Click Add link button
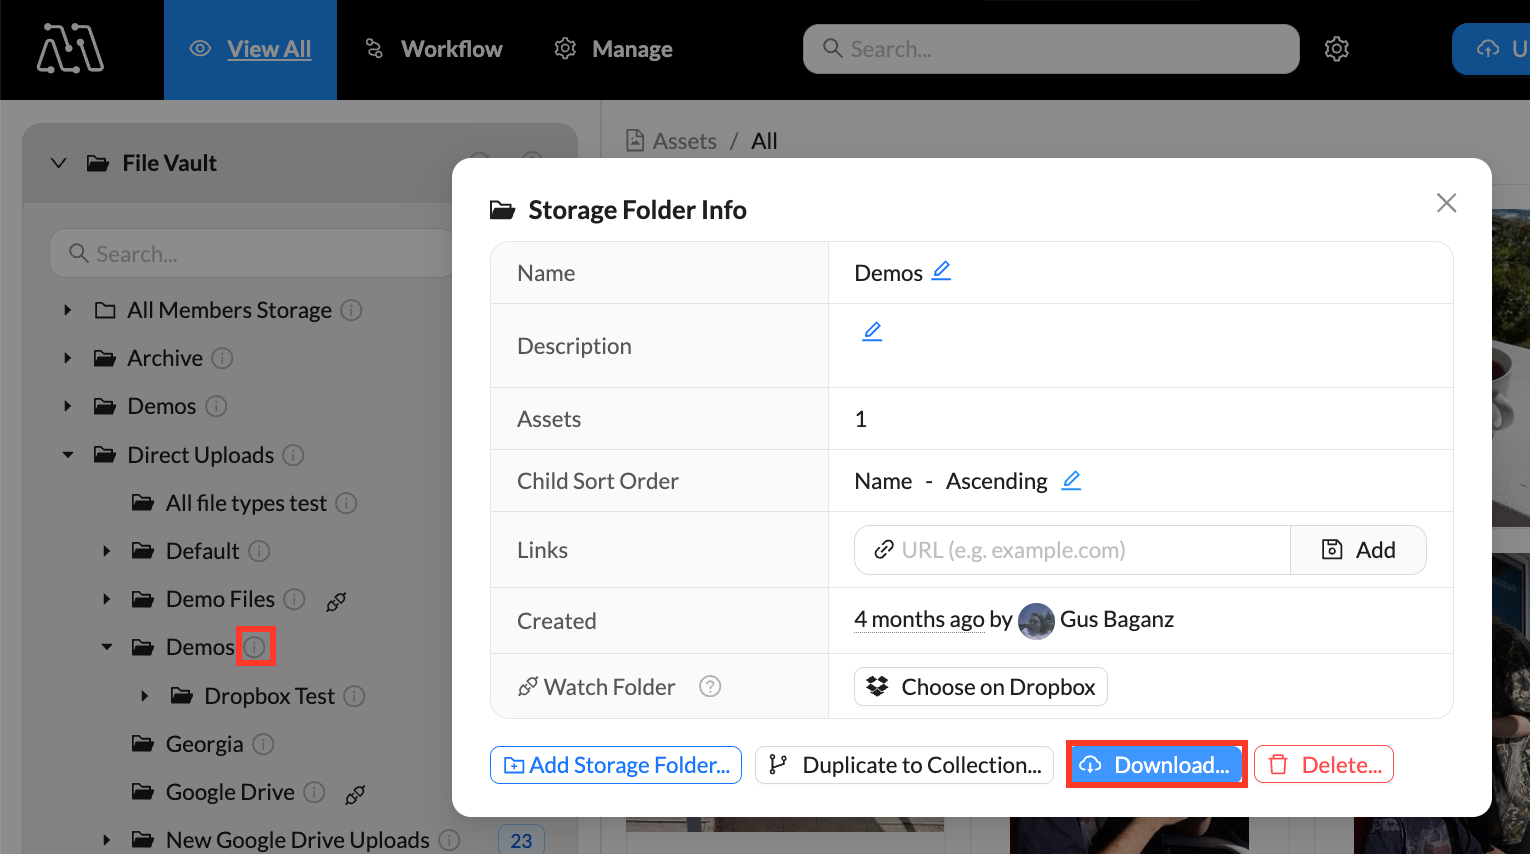This screenshot has height=854, width=1530. click(x=1358, y=550)
